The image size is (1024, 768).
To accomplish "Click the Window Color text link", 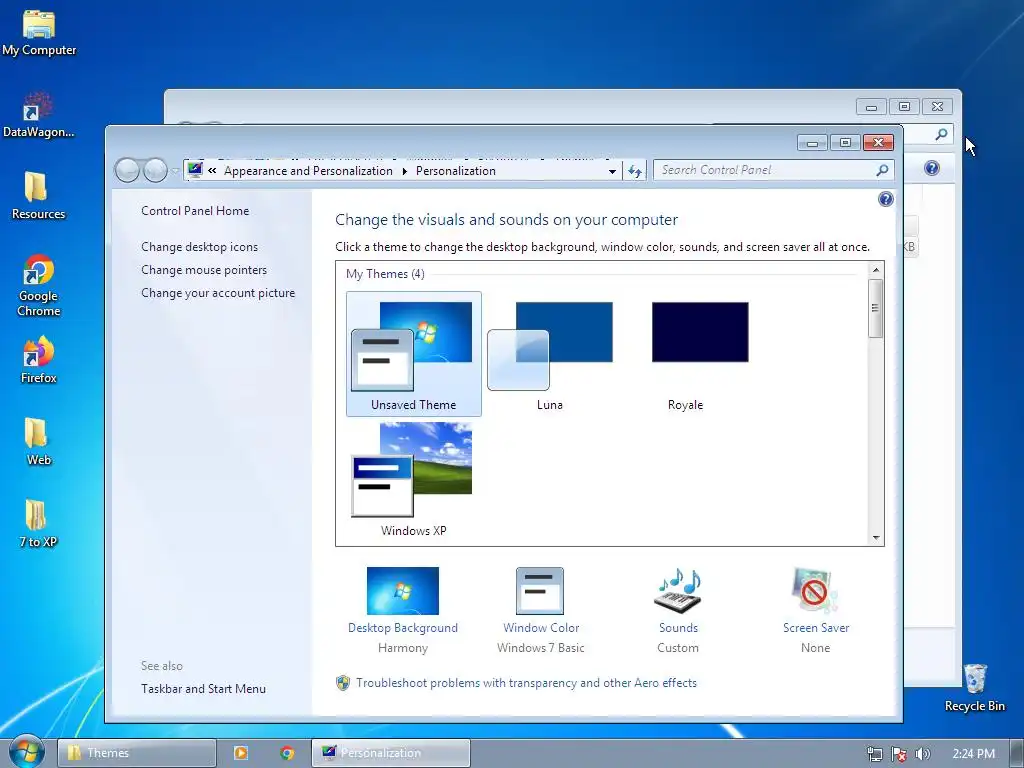I will (x=541, y=628).
